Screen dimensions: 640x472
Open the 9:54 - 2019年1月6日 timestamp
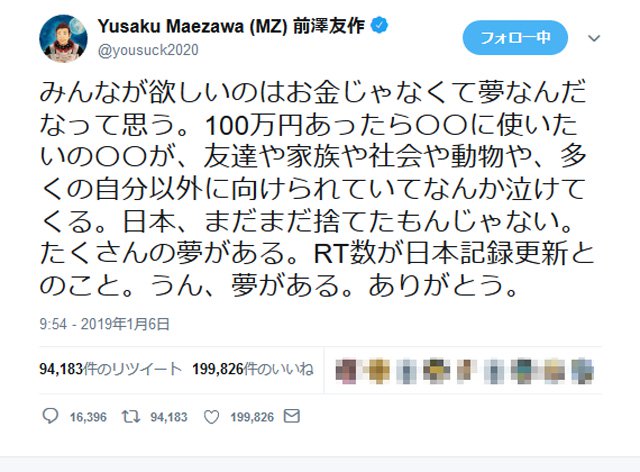coord(104,324)
